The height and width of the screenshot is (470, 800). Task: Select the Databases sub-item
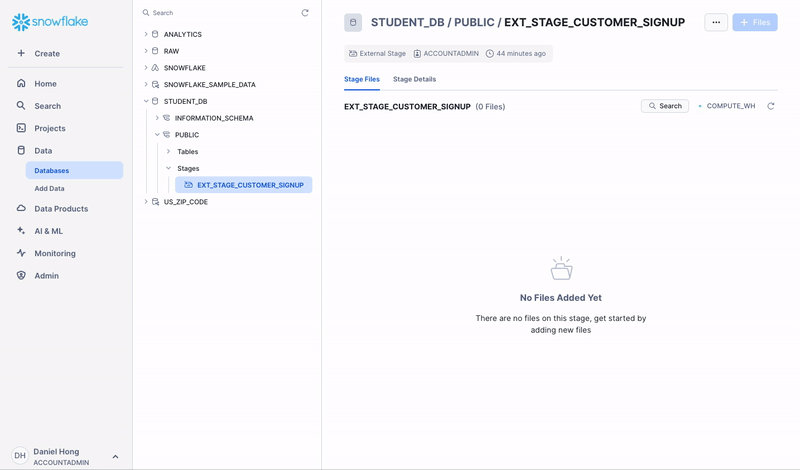coord(74,170)
